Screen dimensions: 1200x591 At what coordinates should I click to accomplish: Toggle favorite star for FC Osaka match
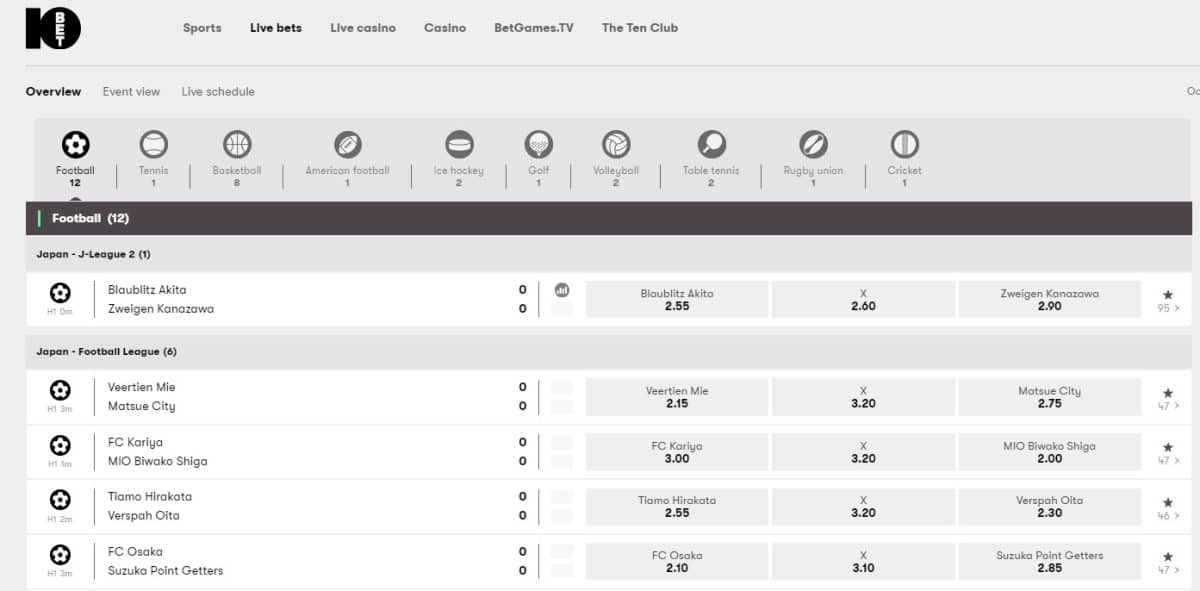(1167, 556)
